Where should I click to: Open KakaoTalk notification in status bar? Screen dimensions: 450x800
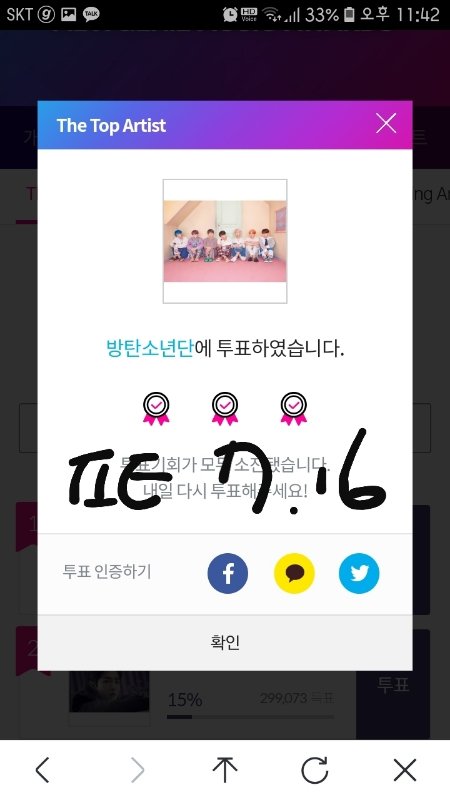click(91, 15)
